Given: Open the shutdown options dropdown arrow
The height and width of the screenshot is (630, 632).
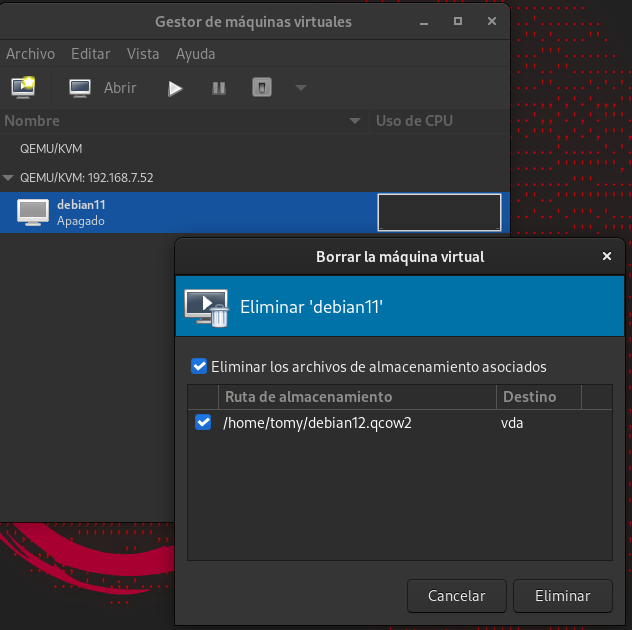Looking at the screenshot, I should 301,88.
